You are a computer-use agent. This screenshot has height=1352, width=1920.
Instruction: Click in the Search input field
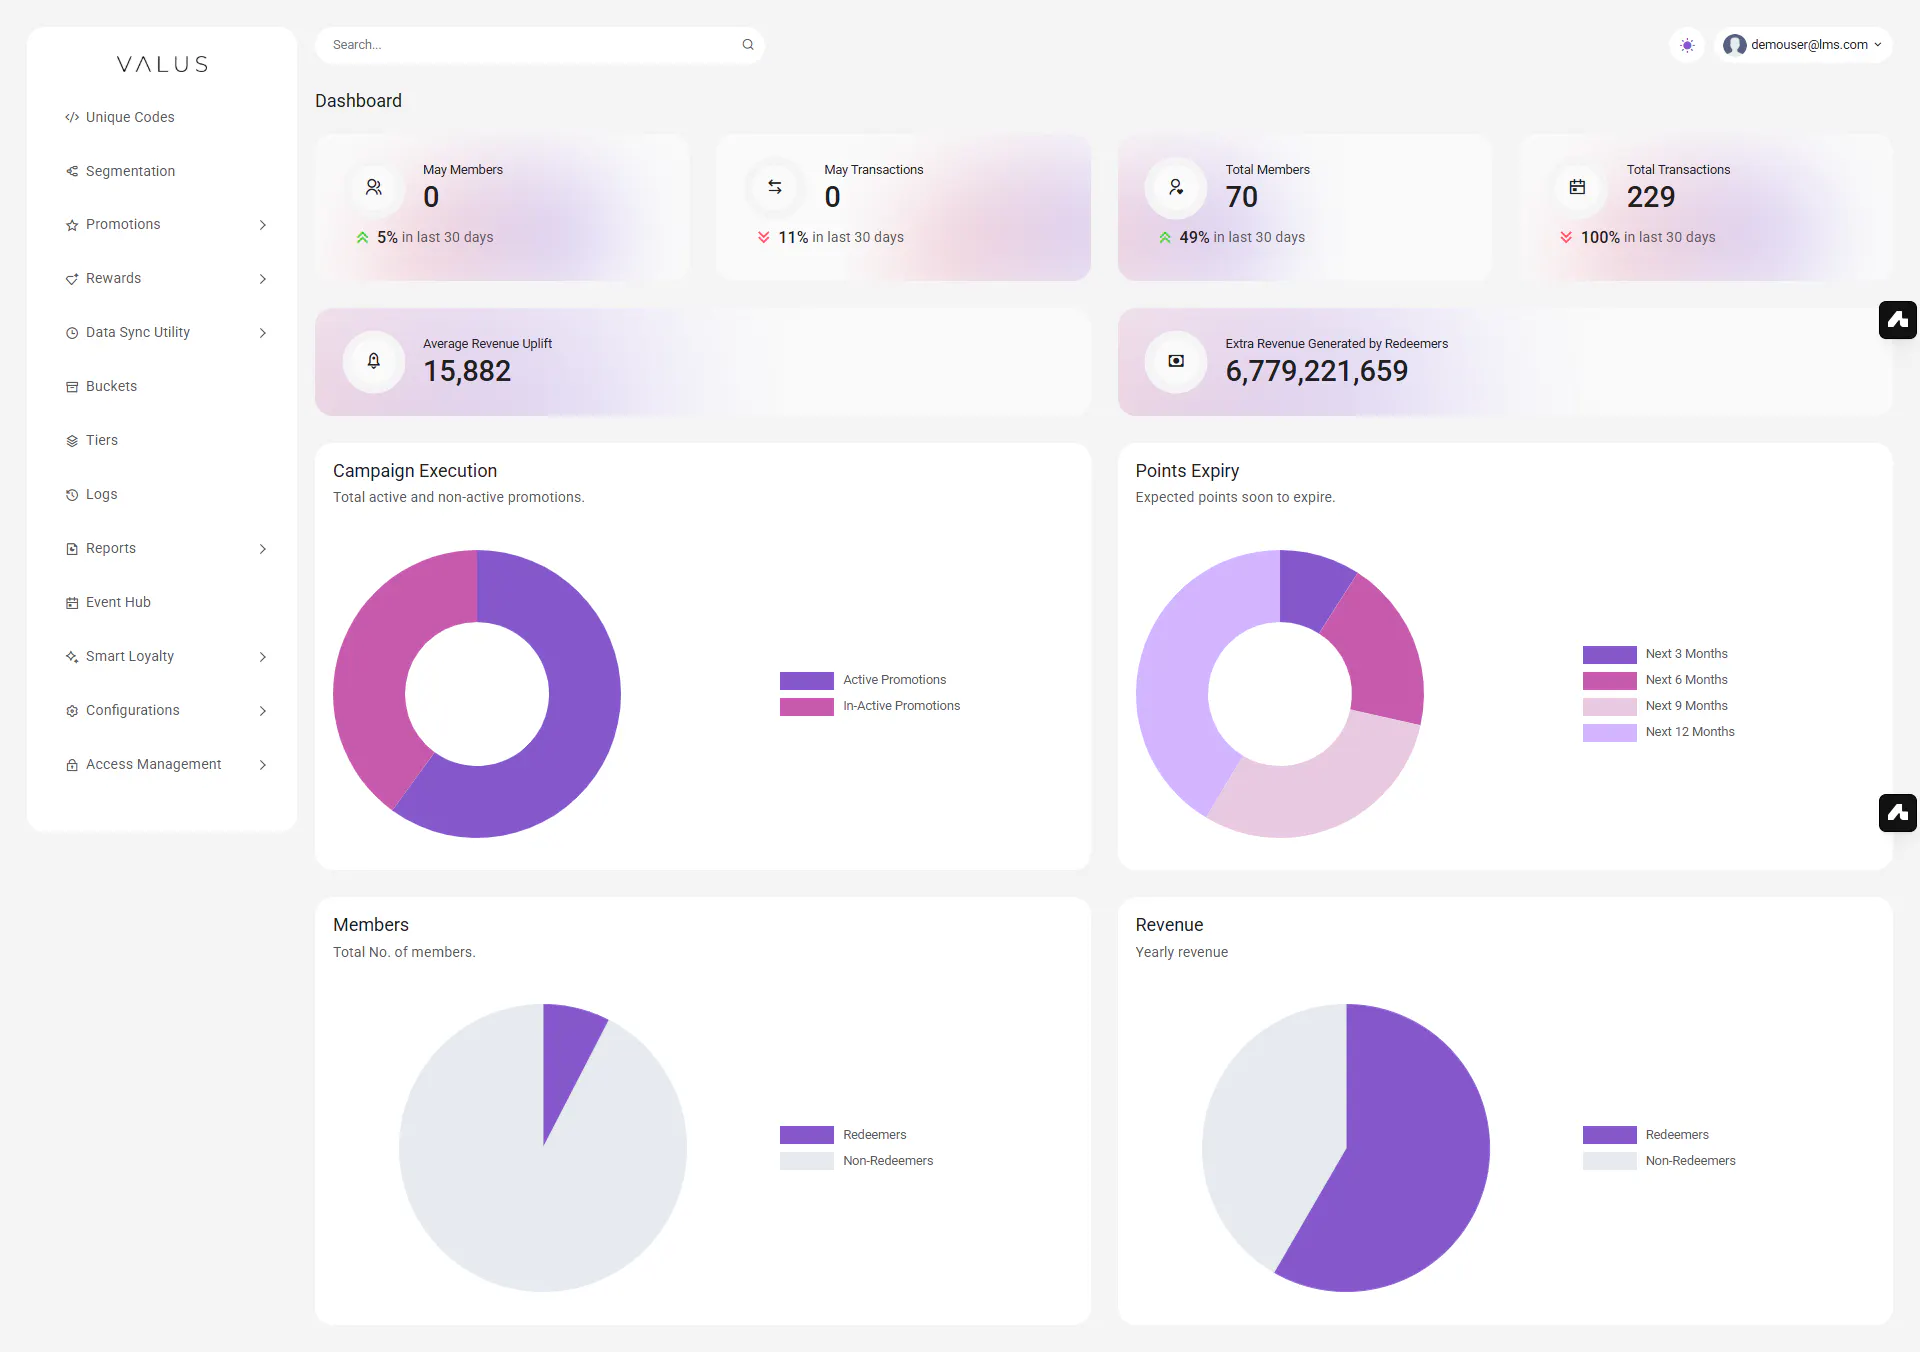tap(540, 45)
